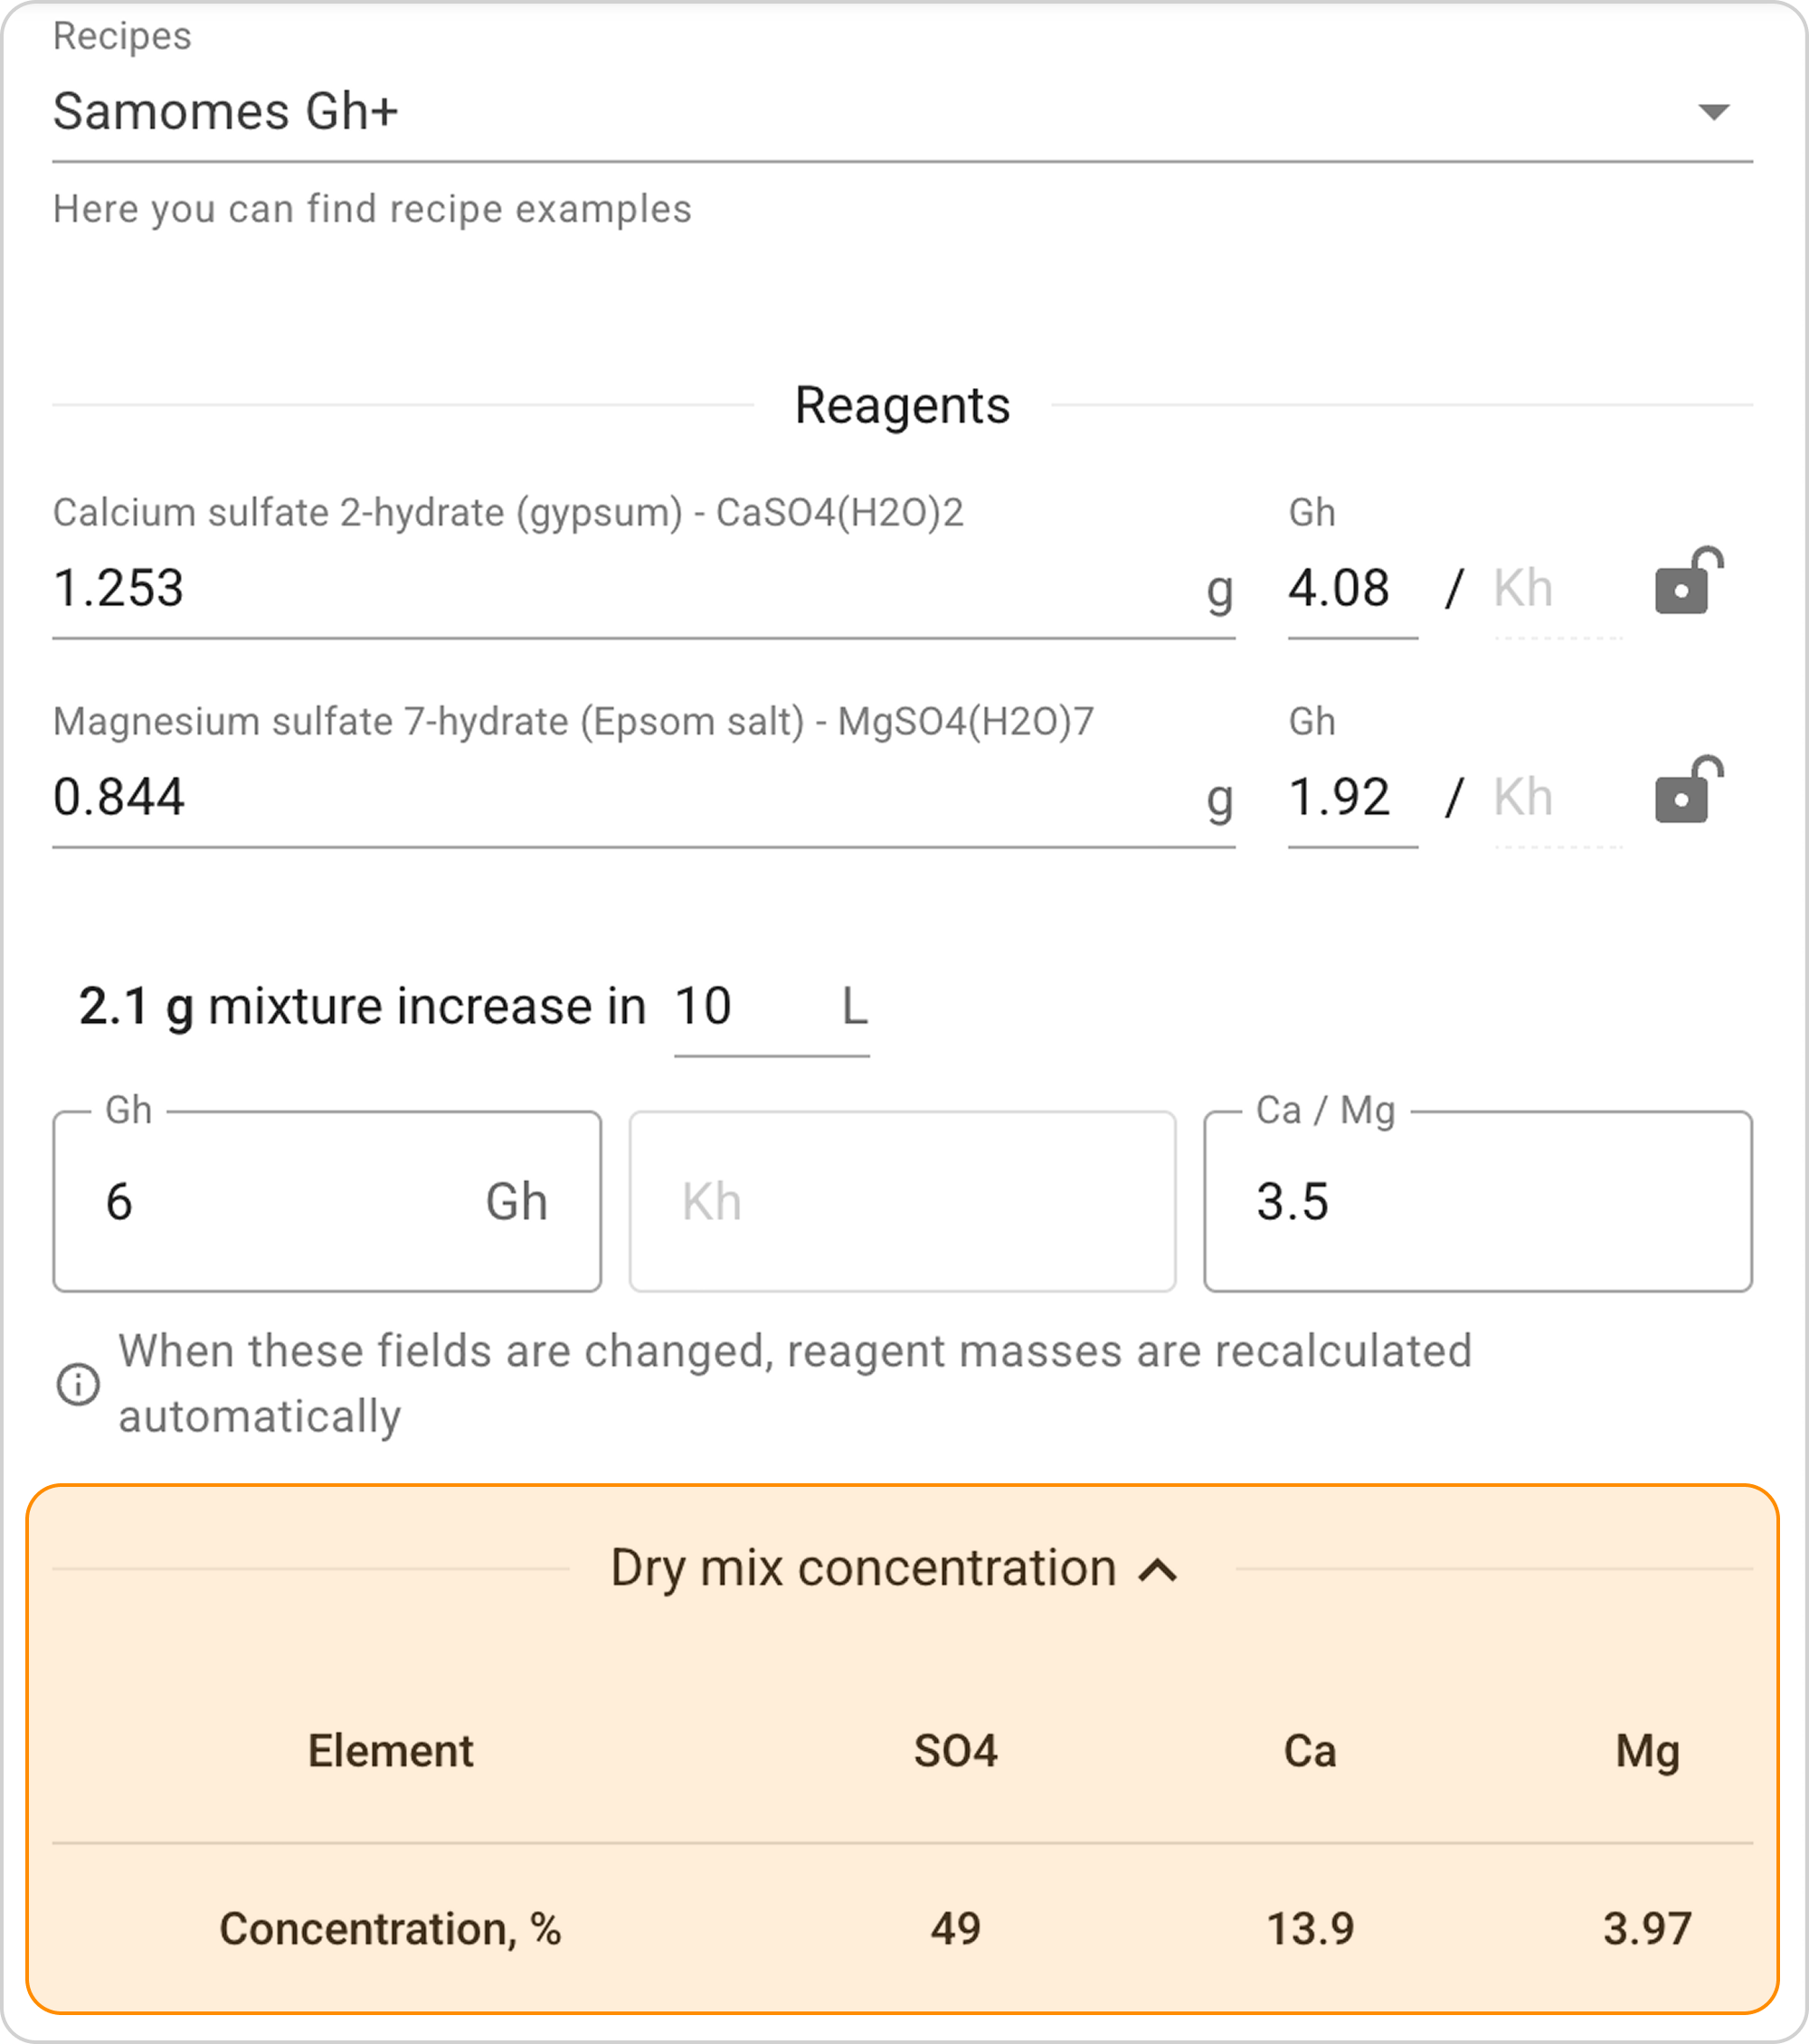Click the Ca column header
This screenshot has height=2044, width=1809.
point(1309,1751)
